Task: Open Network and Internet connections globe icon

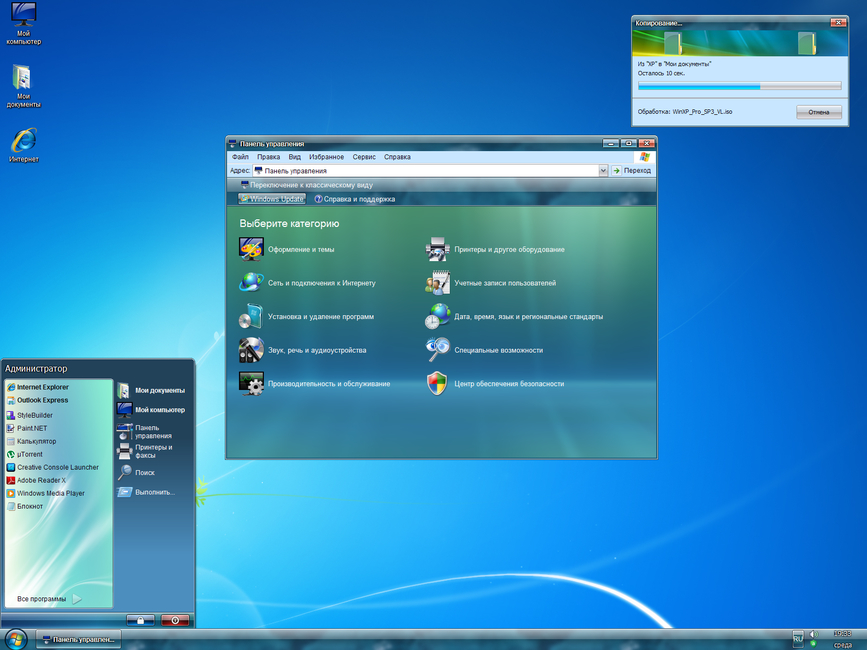Action: click(x=251, y=282)
